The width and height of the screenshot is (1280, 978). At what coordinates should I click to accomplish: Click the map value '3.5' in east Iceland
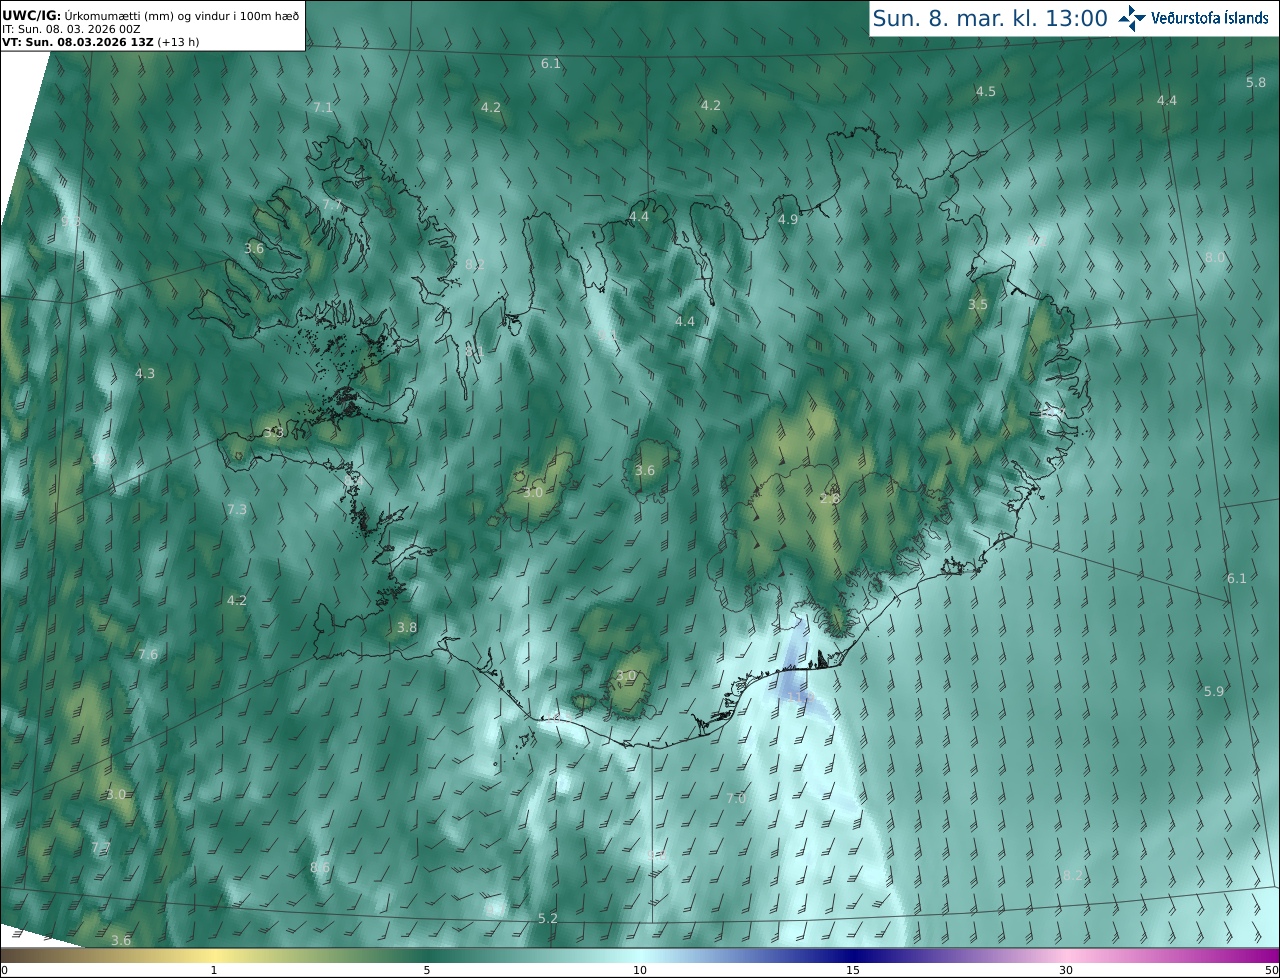click(978, 305)
